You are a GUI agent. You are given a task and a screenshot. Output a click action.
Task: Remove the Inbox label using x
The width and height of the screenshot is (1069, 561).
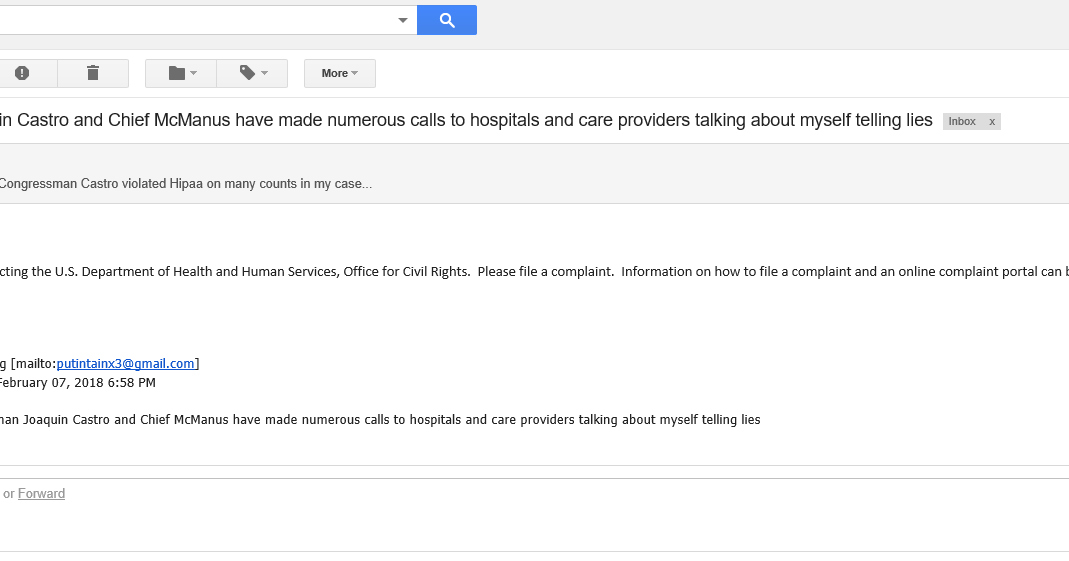(992, 122)
